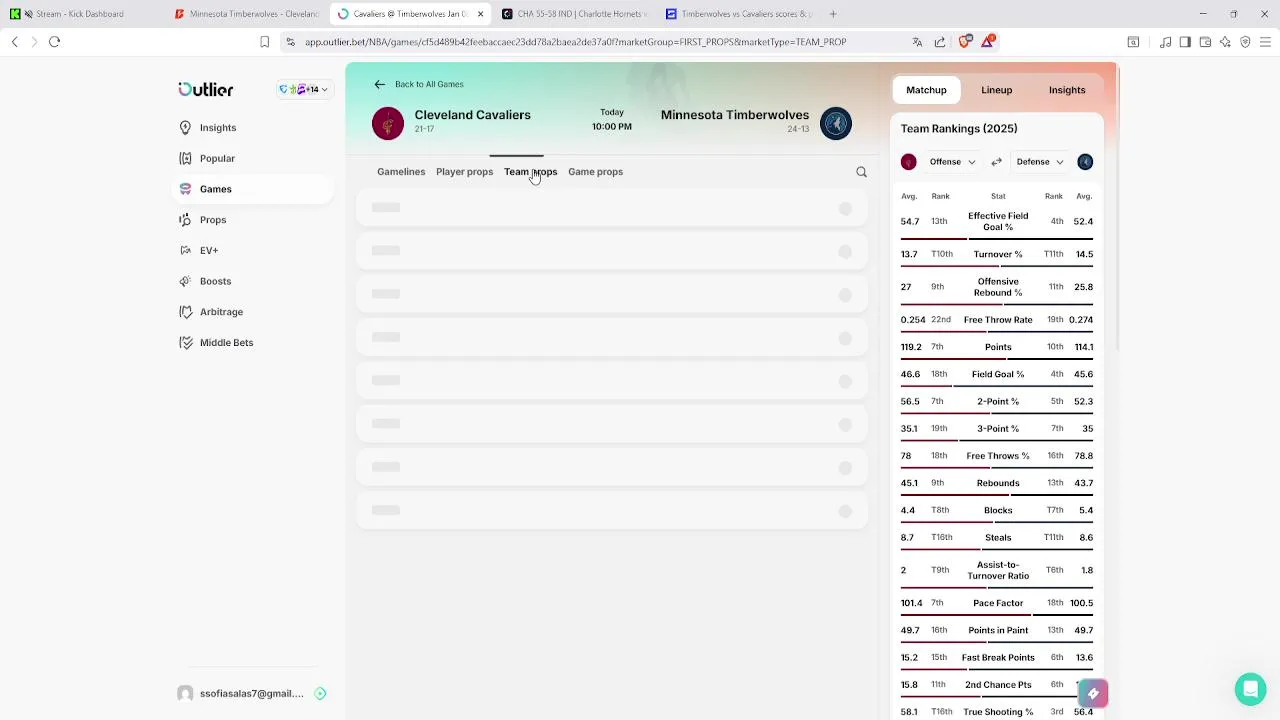Click the Points in Paint stat
The width and height of the screenshot is (1280, 720).
click(x=998, y=630)
